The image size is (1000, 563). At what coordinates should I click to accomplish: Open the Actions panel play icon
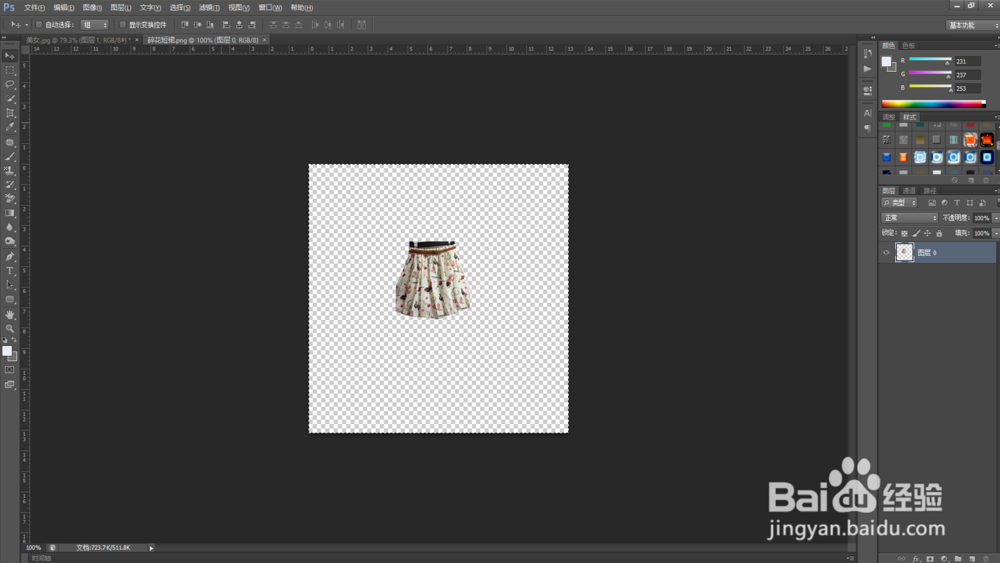pyautogui.click(x=867, y=68)
